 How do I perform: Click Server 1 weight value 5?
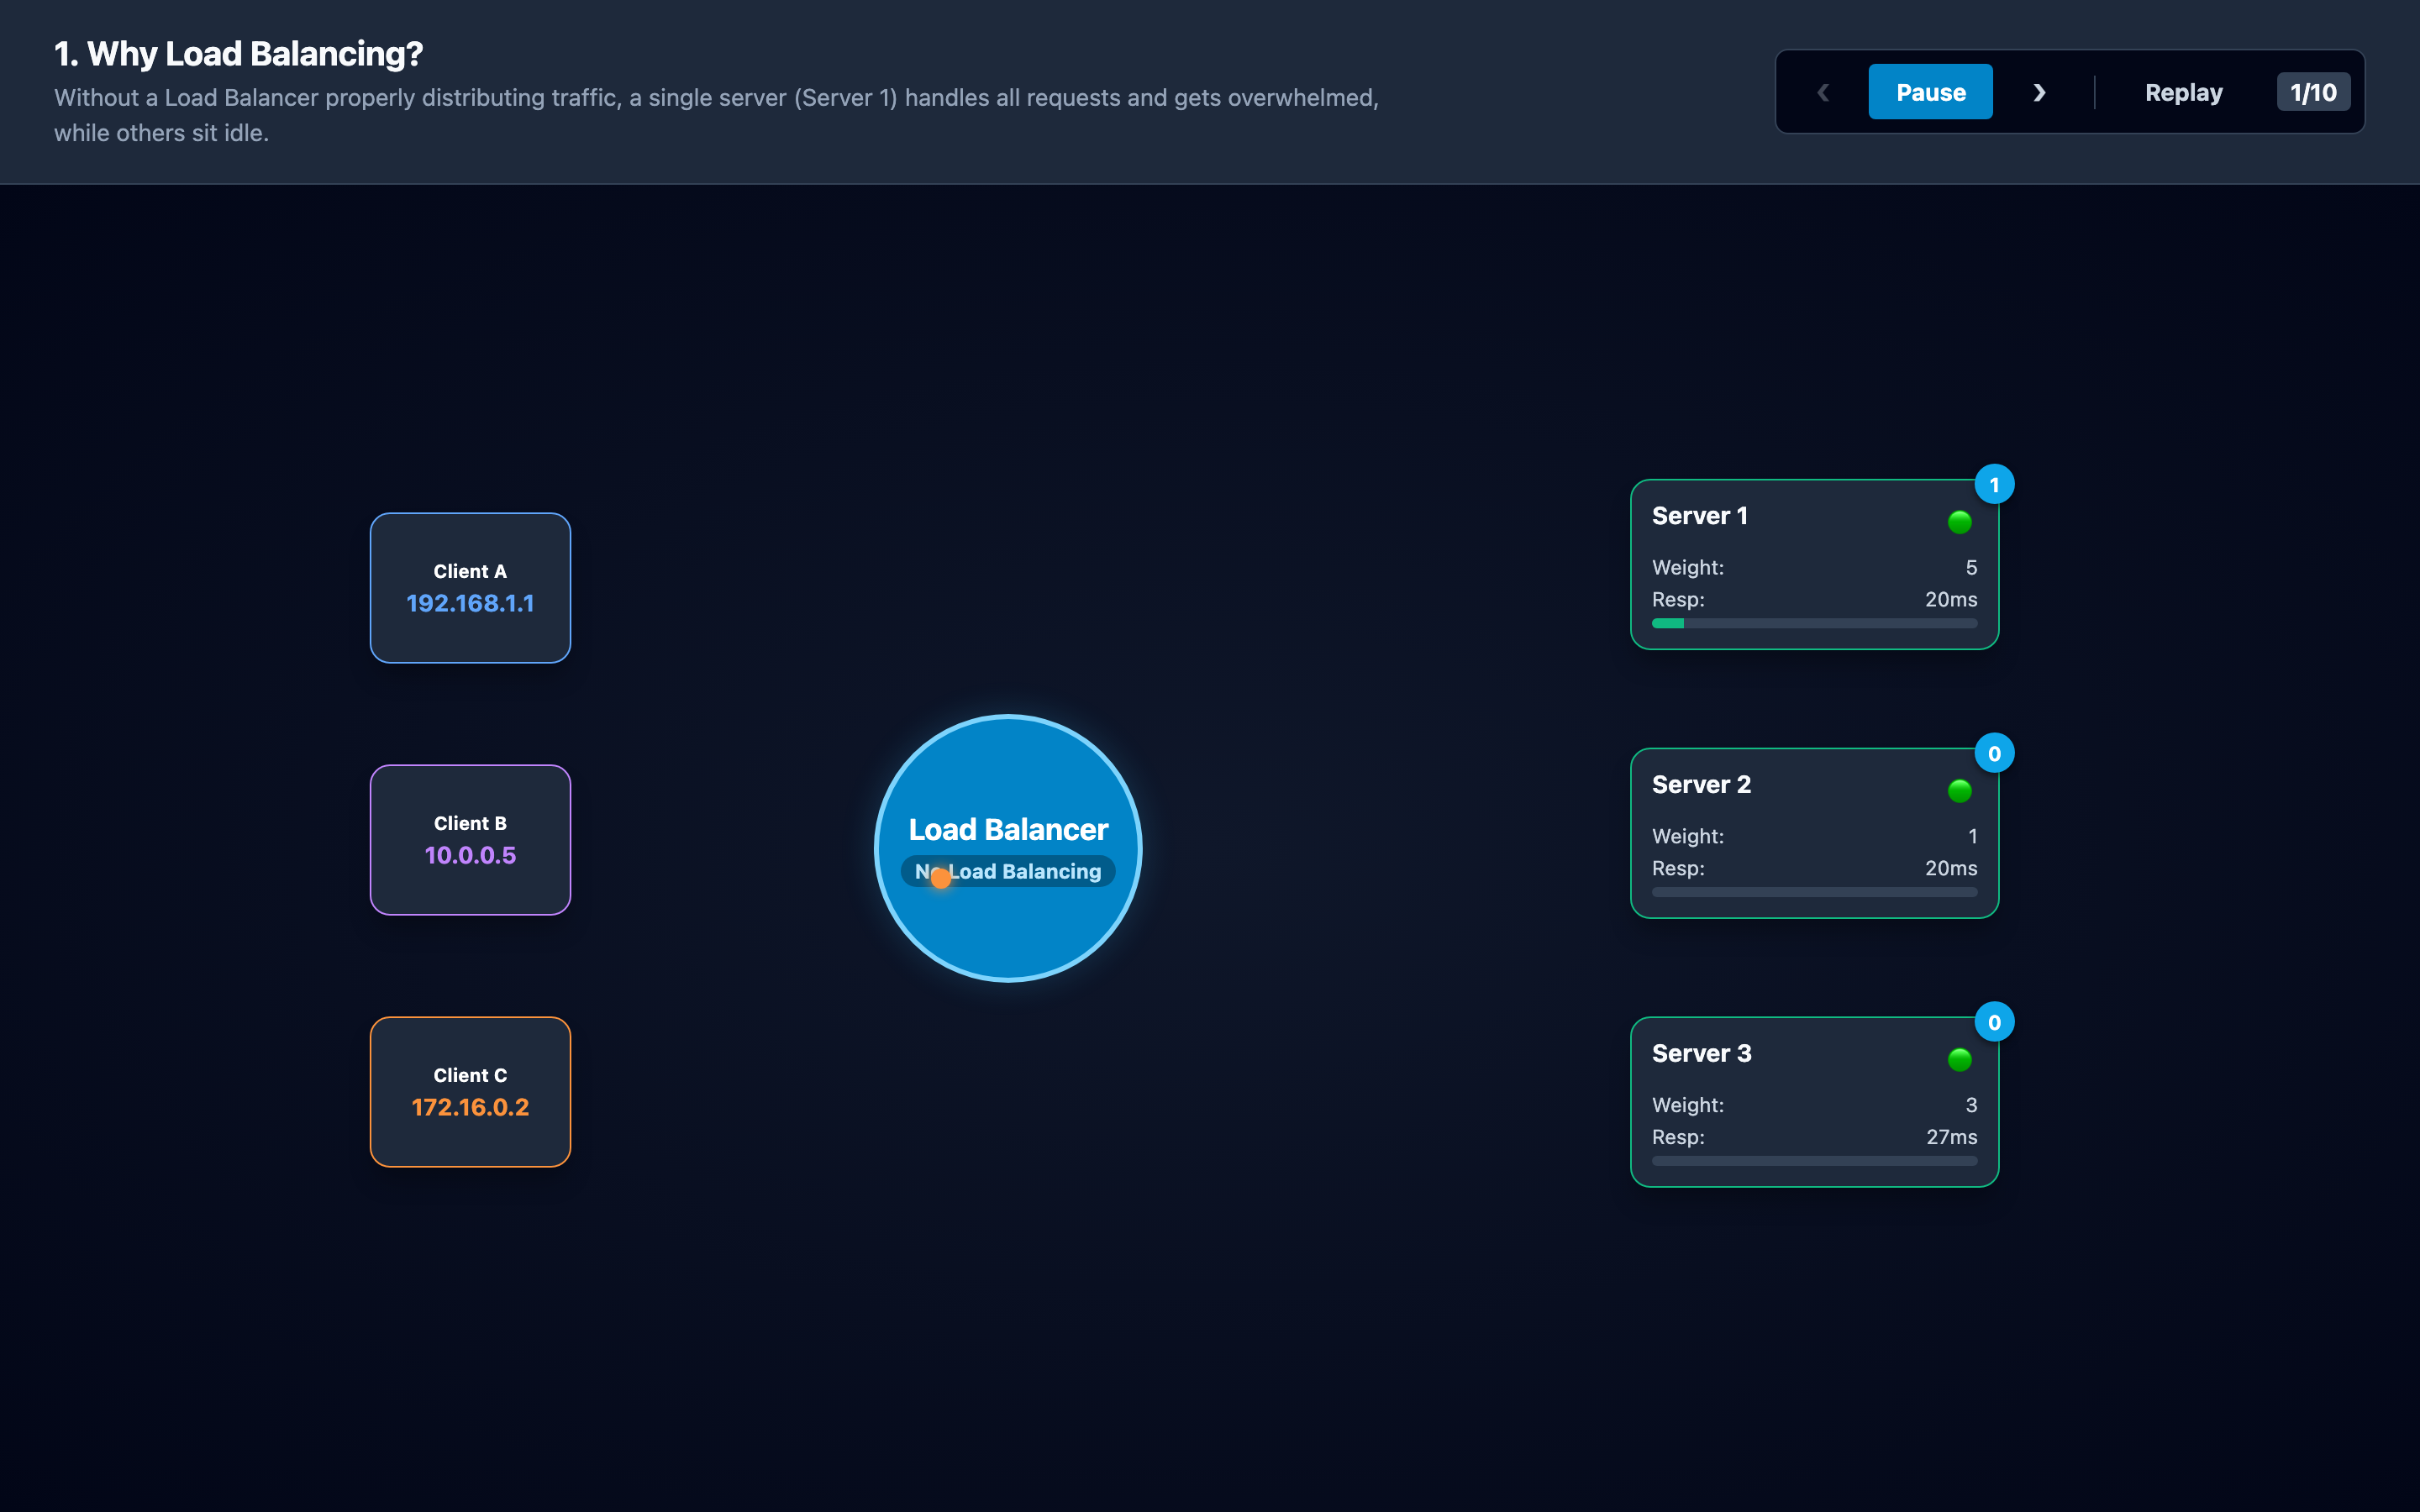(1971, 567)
